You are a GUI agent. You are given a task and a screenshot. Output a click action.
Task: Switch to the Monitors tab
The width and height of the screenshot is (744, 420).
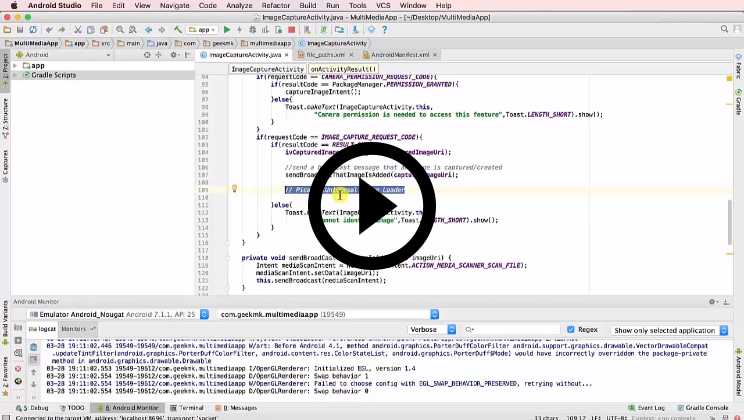point(73,328)
